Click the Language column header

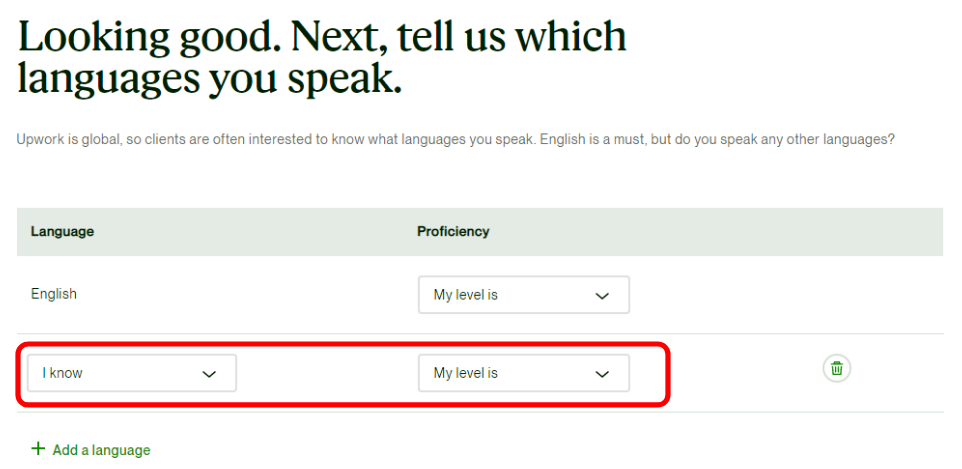pyautogui.click(x=62, y=231)
